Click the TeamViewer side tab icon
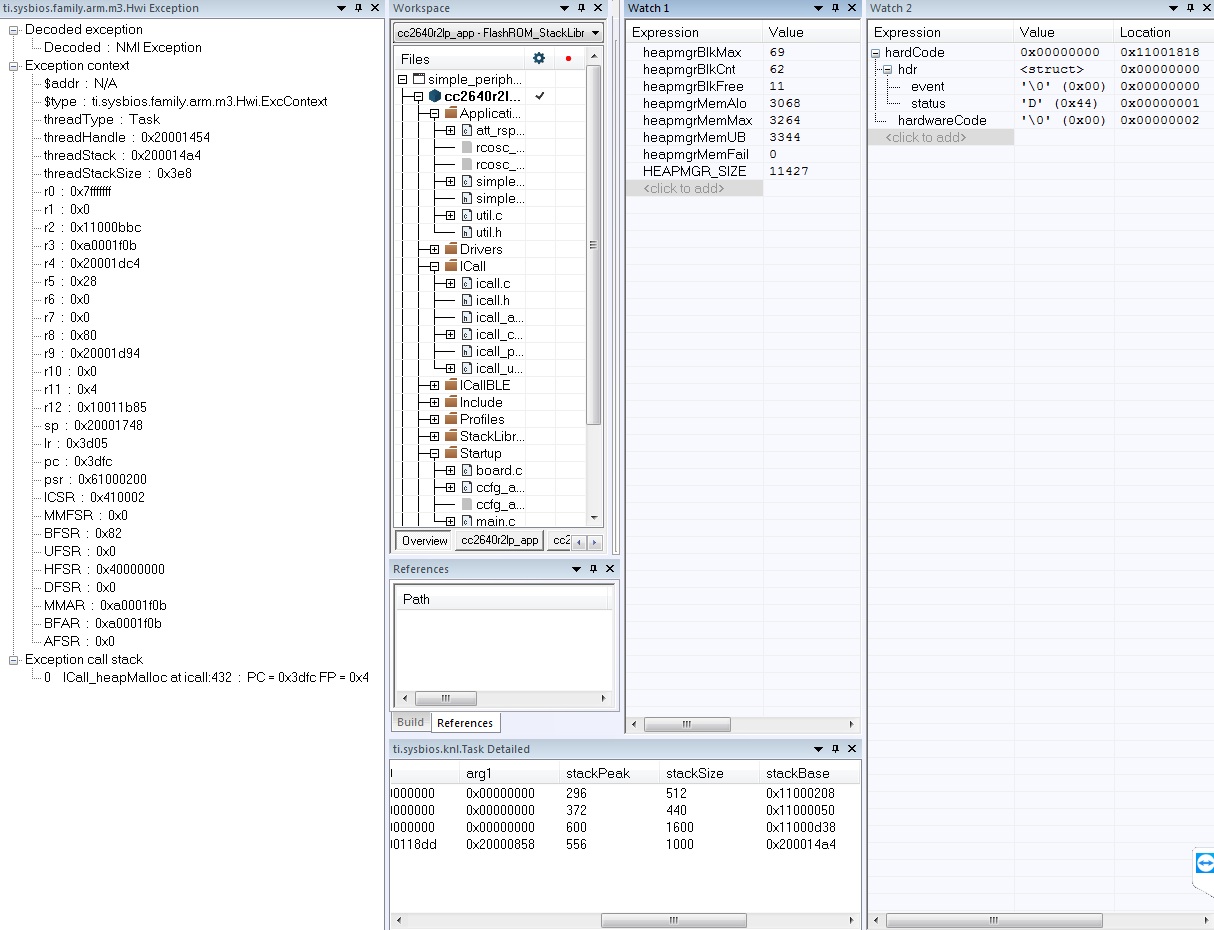1214x930 pixels. click(x=1204, y=863)
